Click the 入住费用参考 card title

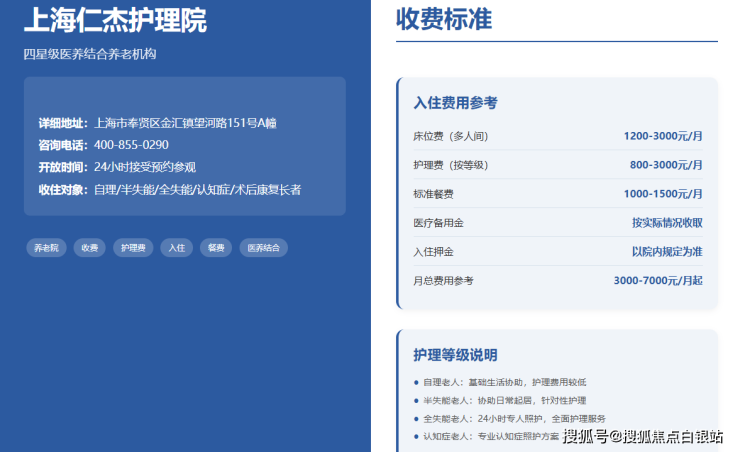tap(455, 102)
